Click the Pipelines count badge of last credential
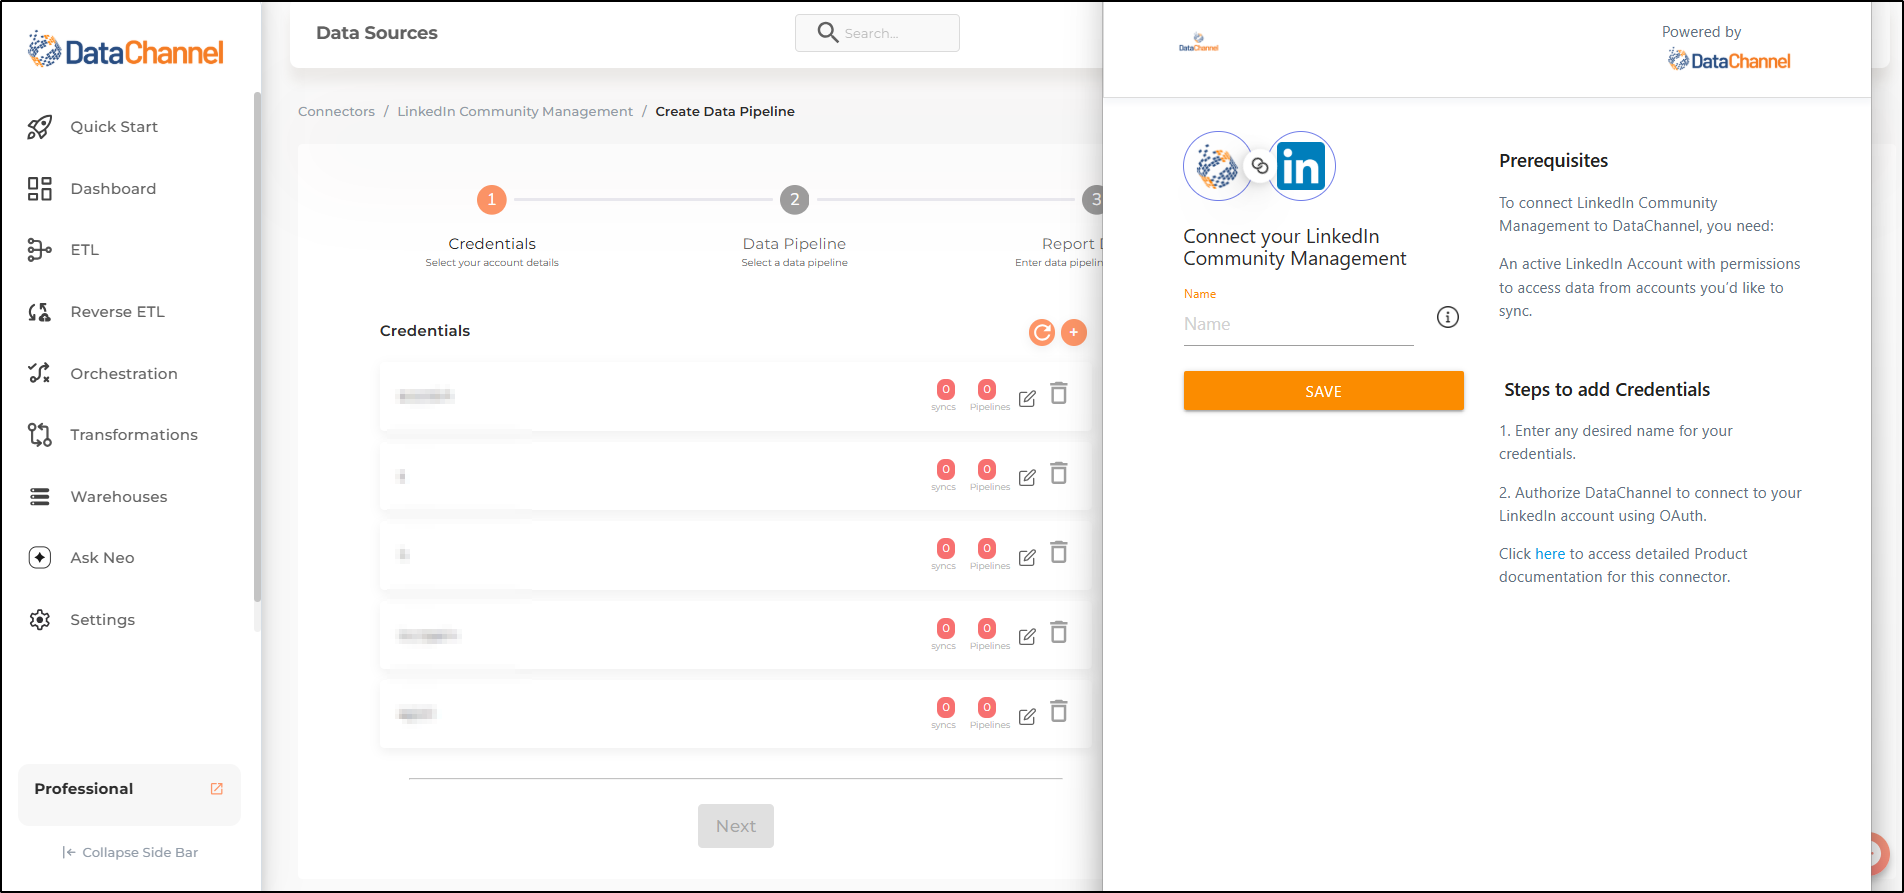The image size is (1904, 893). pyautogui.click(x=987, y=707)
